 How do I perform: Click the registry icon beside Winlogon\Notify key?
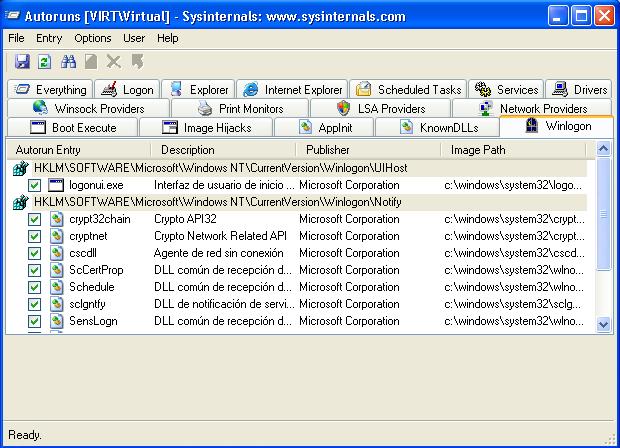(x=21, y=202)
